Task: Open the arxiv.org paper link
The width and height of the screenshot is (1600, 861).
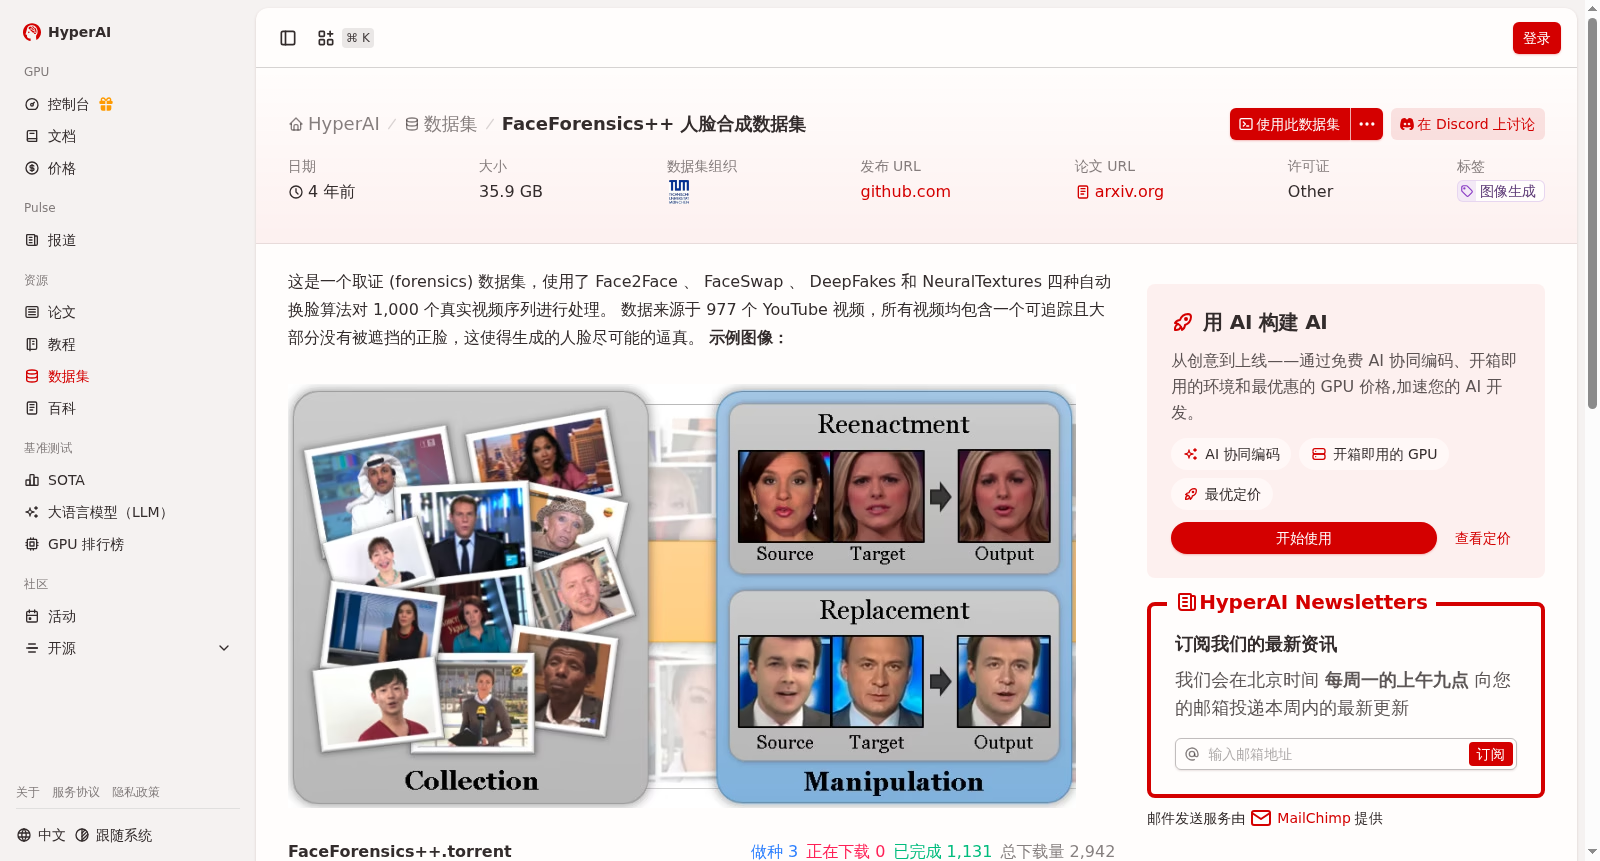Action: [1120, 191]
